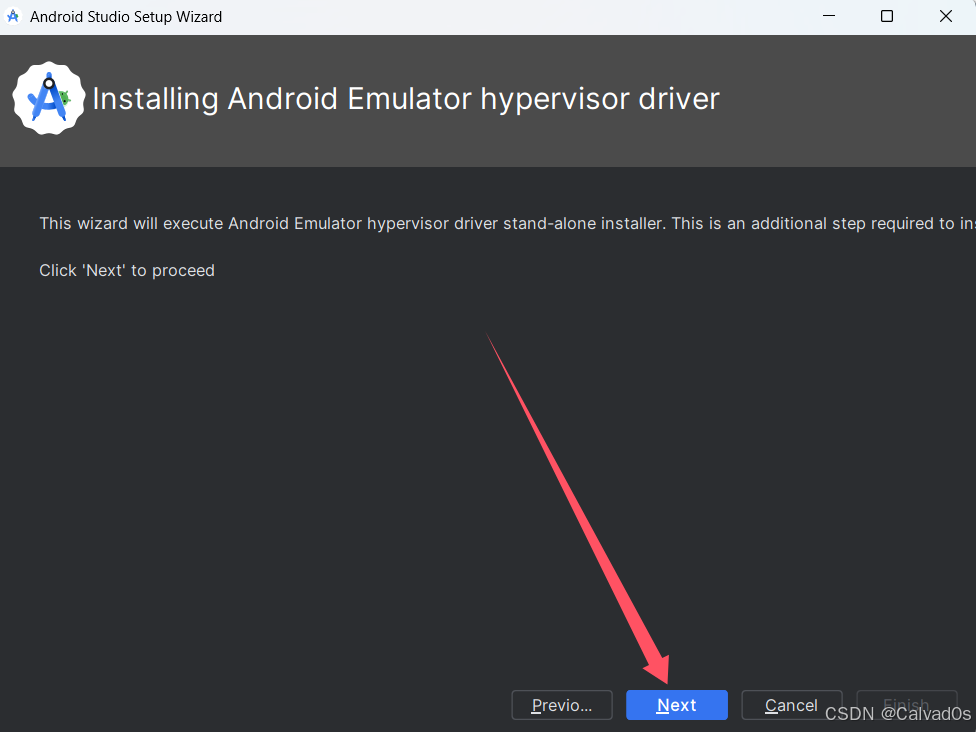Image resolution: width=976 pixels, height=732 pixels.
Task: Click the Next button to proceed
Action: point(677,705)
